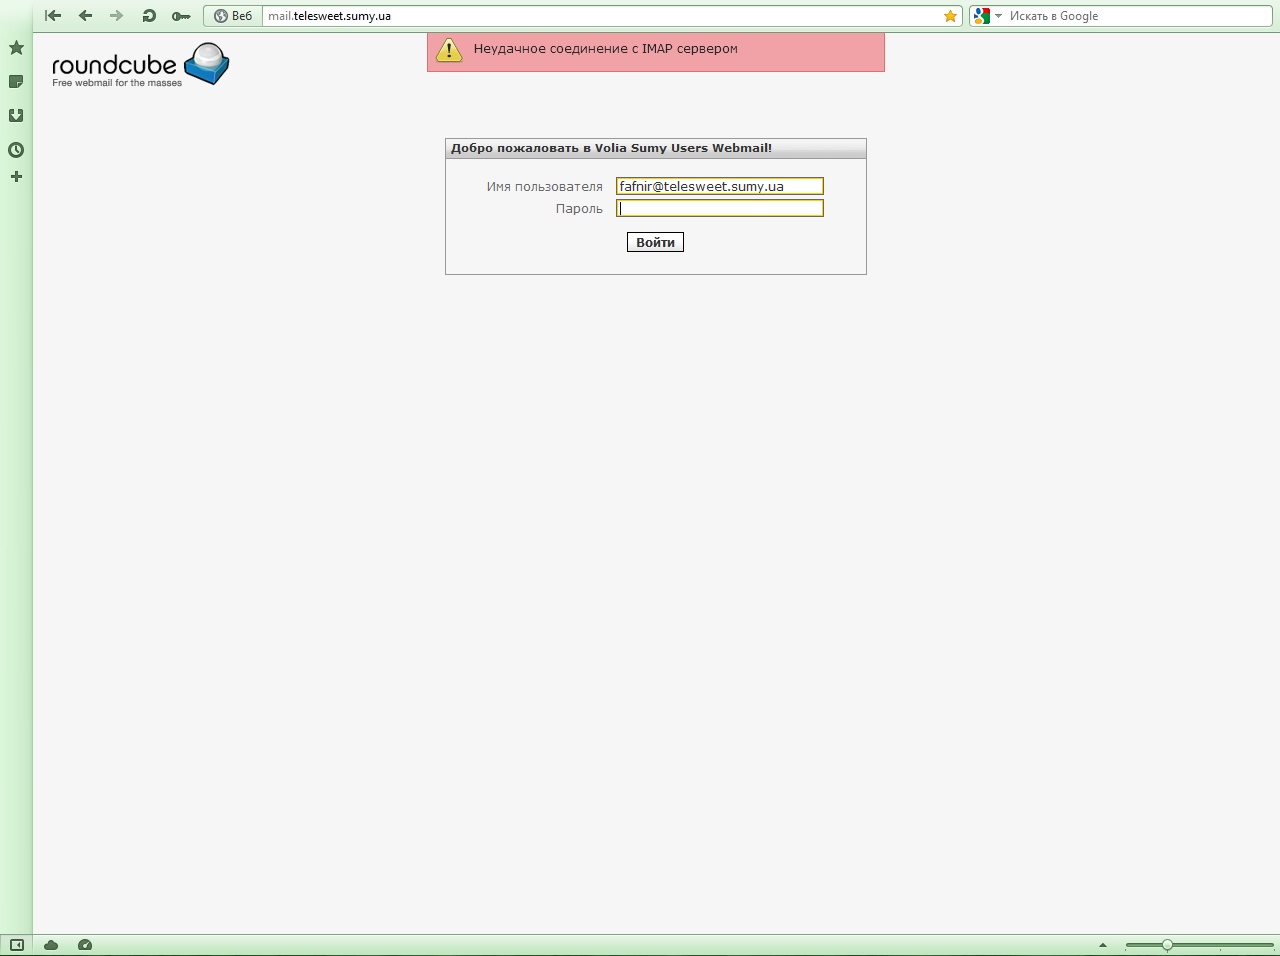Screen dimensions: 1280x956
Task: Expand the zoom level arrow menu
Action: (x=1103, y=945)
